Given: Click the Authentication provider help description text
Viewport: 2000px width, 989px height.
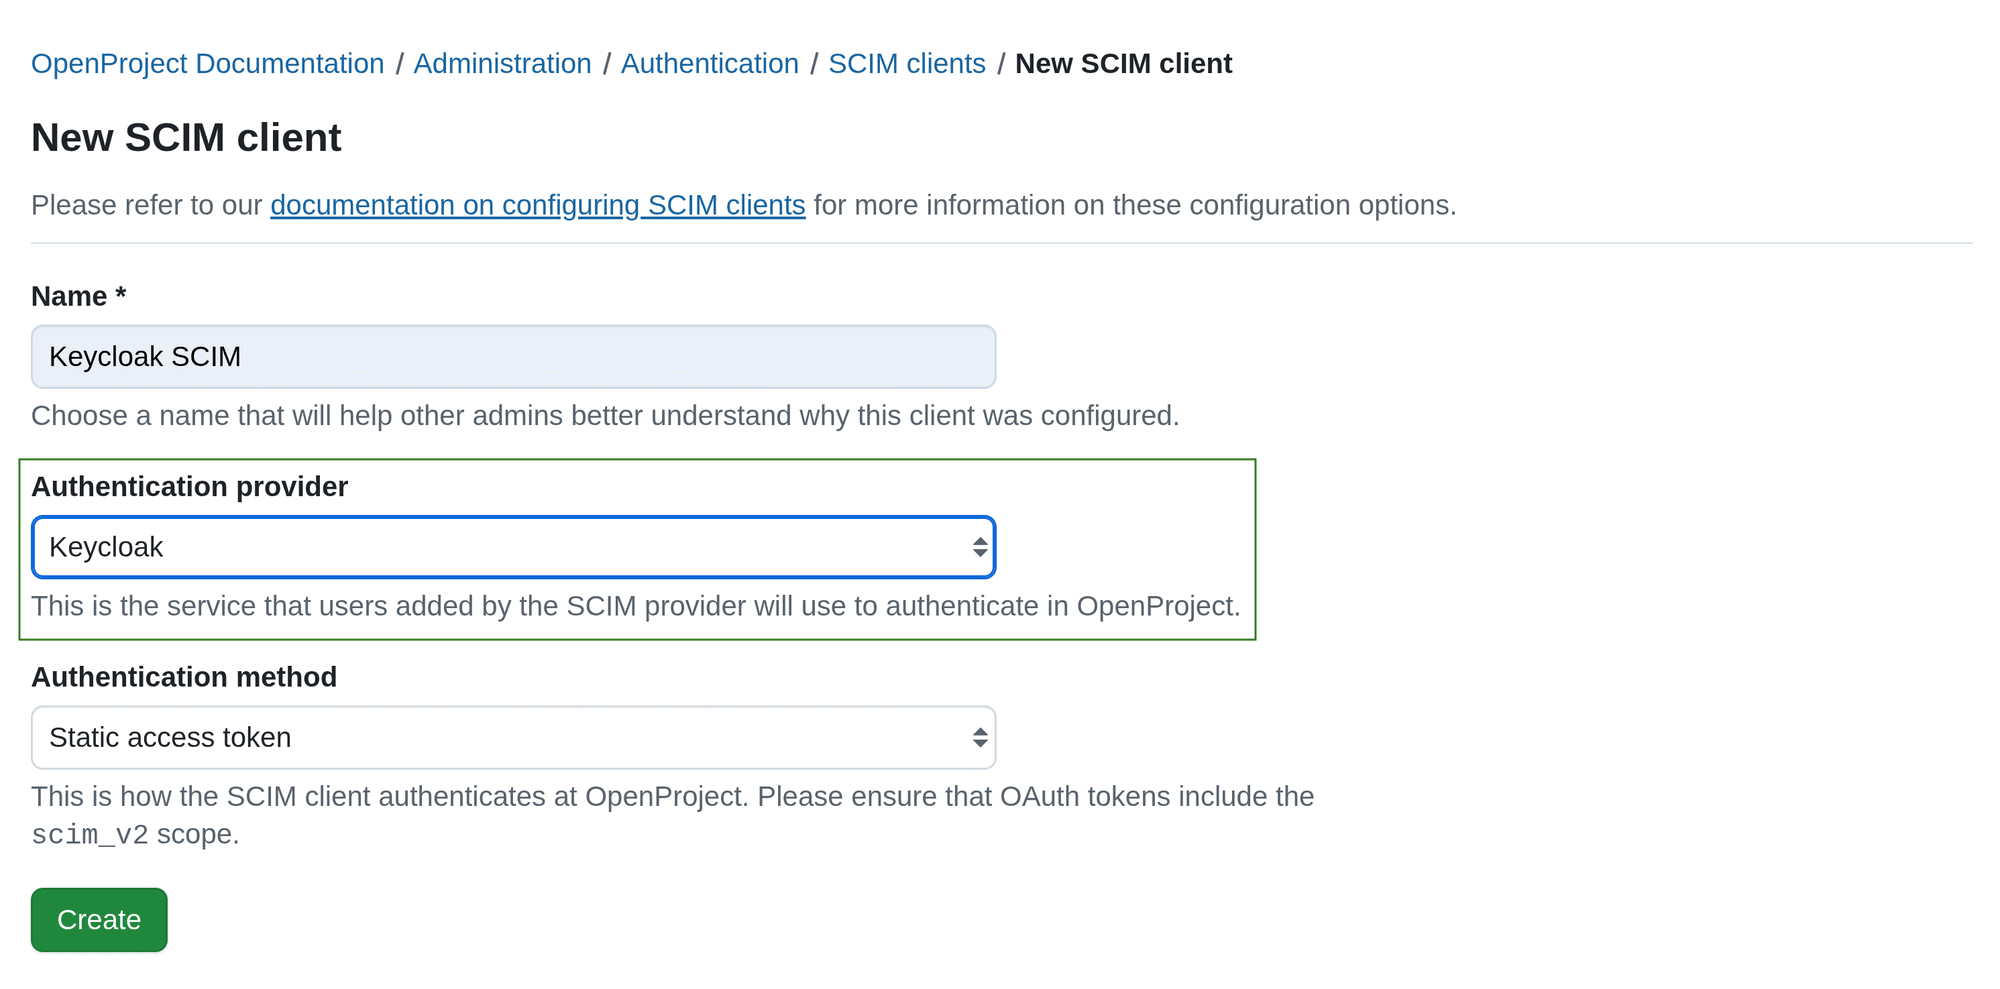Looking at the screenshot, I should tap(635, 605).
